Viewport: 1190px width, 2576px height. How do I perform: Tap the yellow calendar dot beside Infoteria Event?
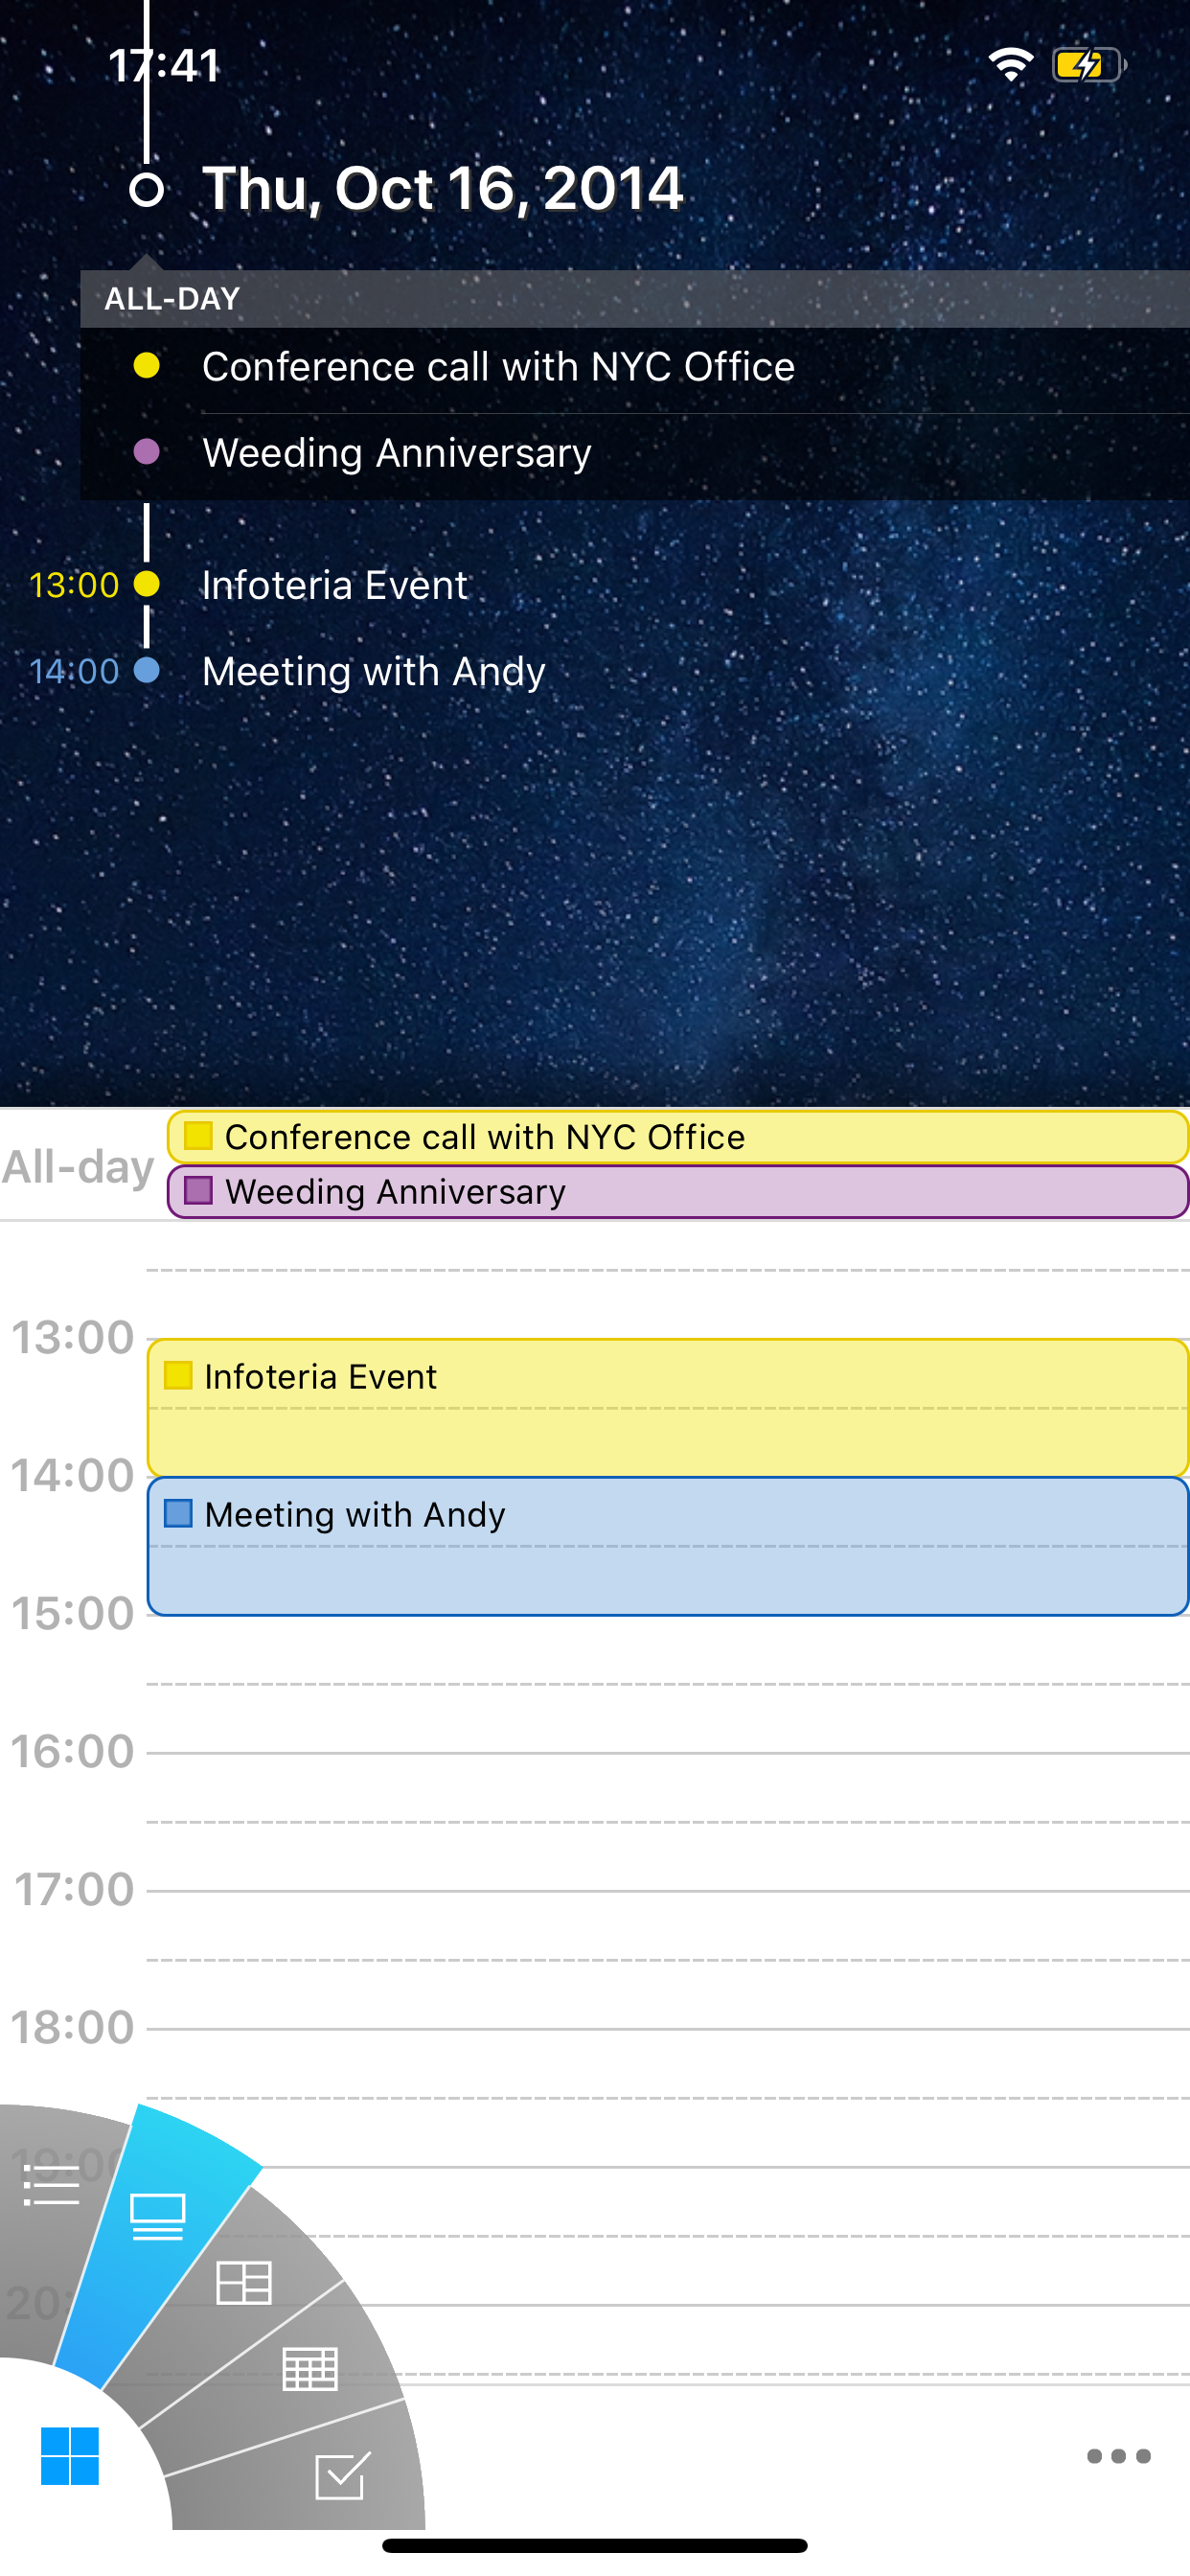[146, 584]
